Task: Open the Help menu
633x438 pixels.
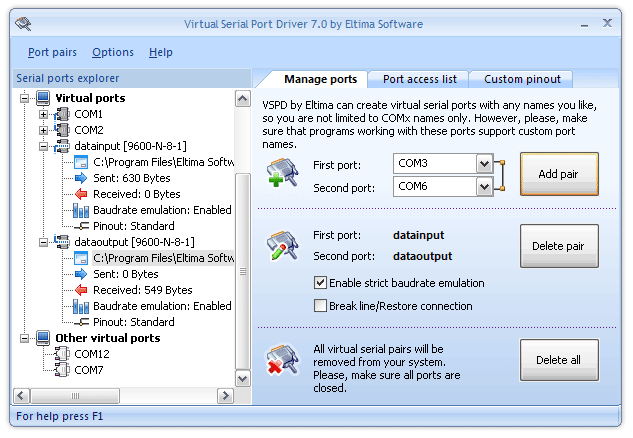Action: 161,52
